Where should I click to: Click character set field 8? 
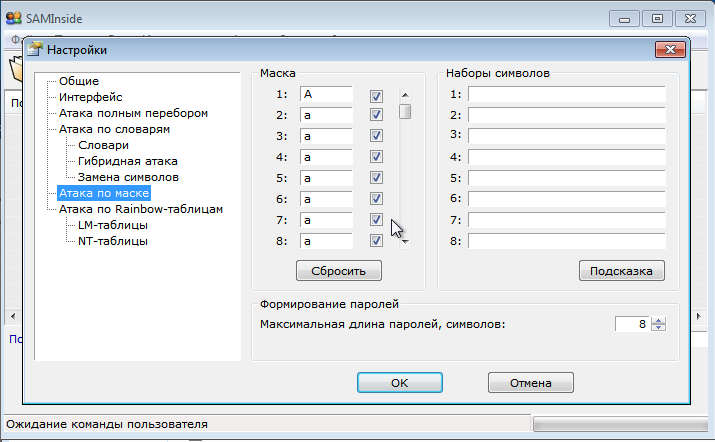(567, 241)
